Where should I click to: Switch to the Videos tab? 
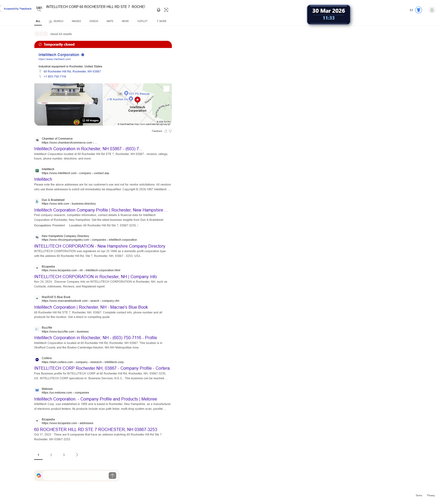click(94, 21)
